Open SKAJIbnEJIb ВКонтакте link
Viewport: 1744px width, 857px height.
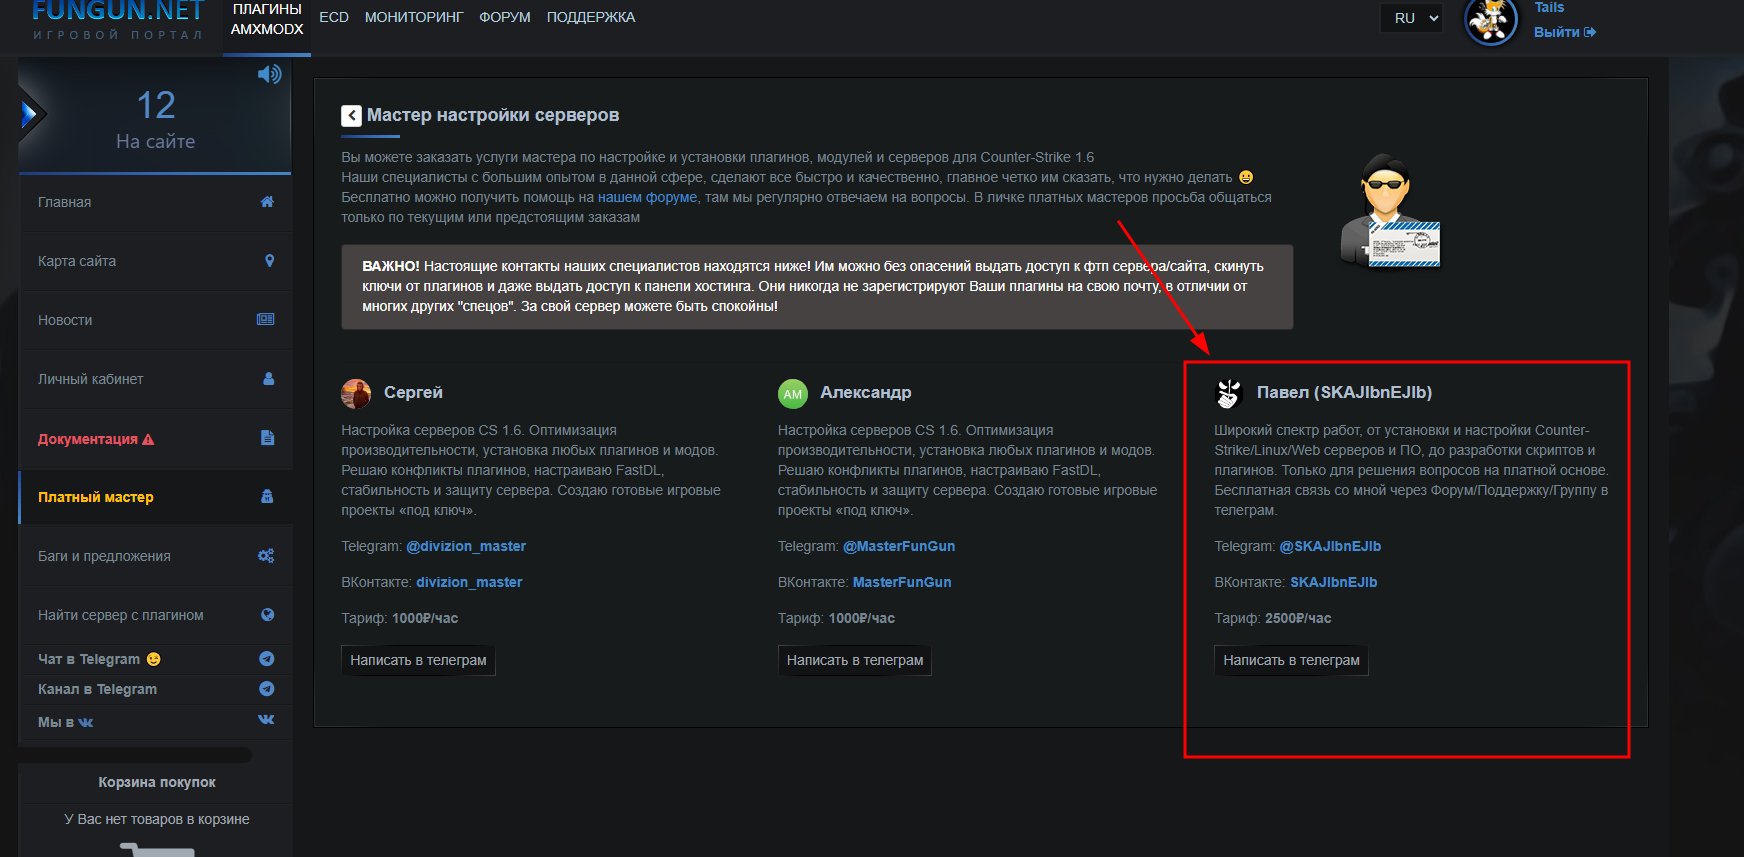pos(1334,582)
